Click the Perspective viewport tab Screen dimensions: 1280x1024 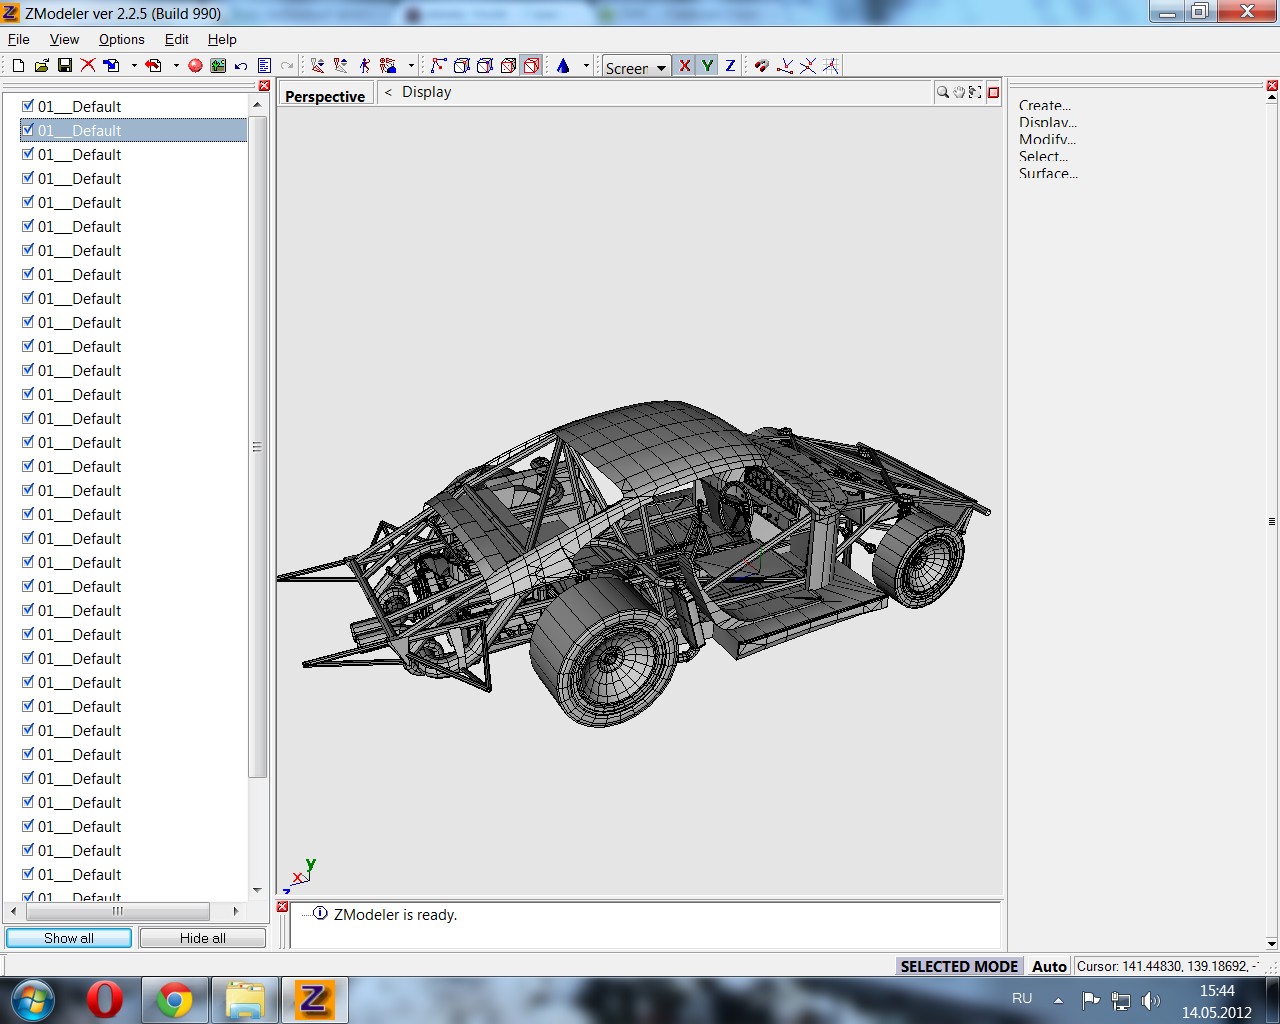[325, 96]
